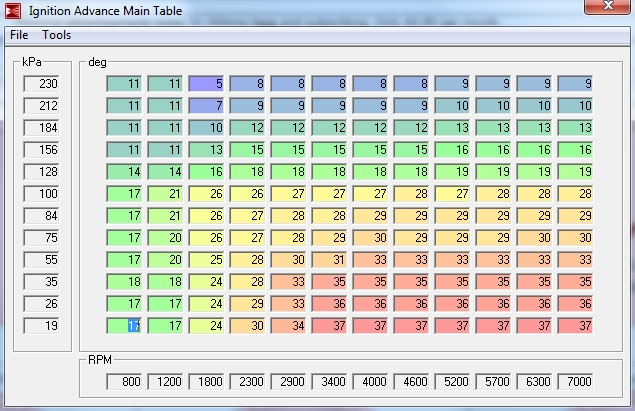The image size is (635, 411).
Task: Close the Ignition Advance Main Table window
Action: click(607, 6)
